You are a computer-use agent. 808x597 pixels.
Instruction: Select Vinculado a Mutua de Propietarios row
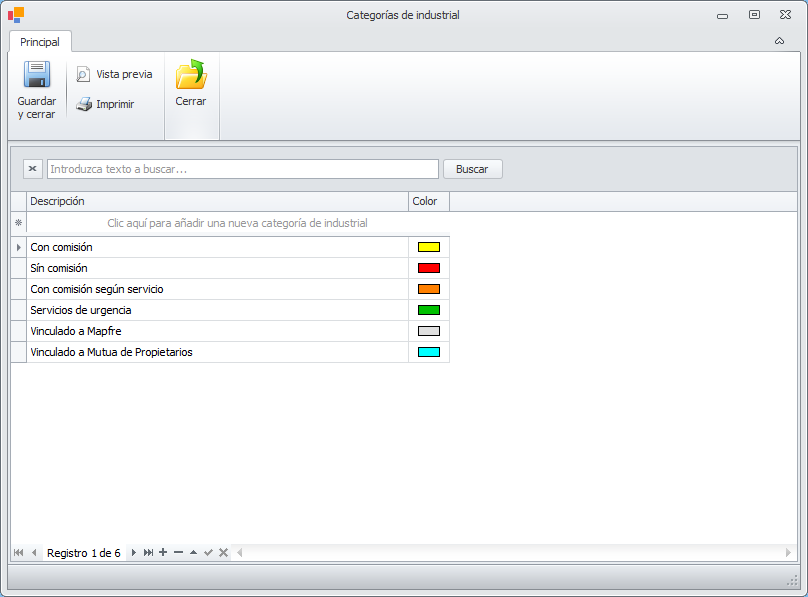coord(230,352)
